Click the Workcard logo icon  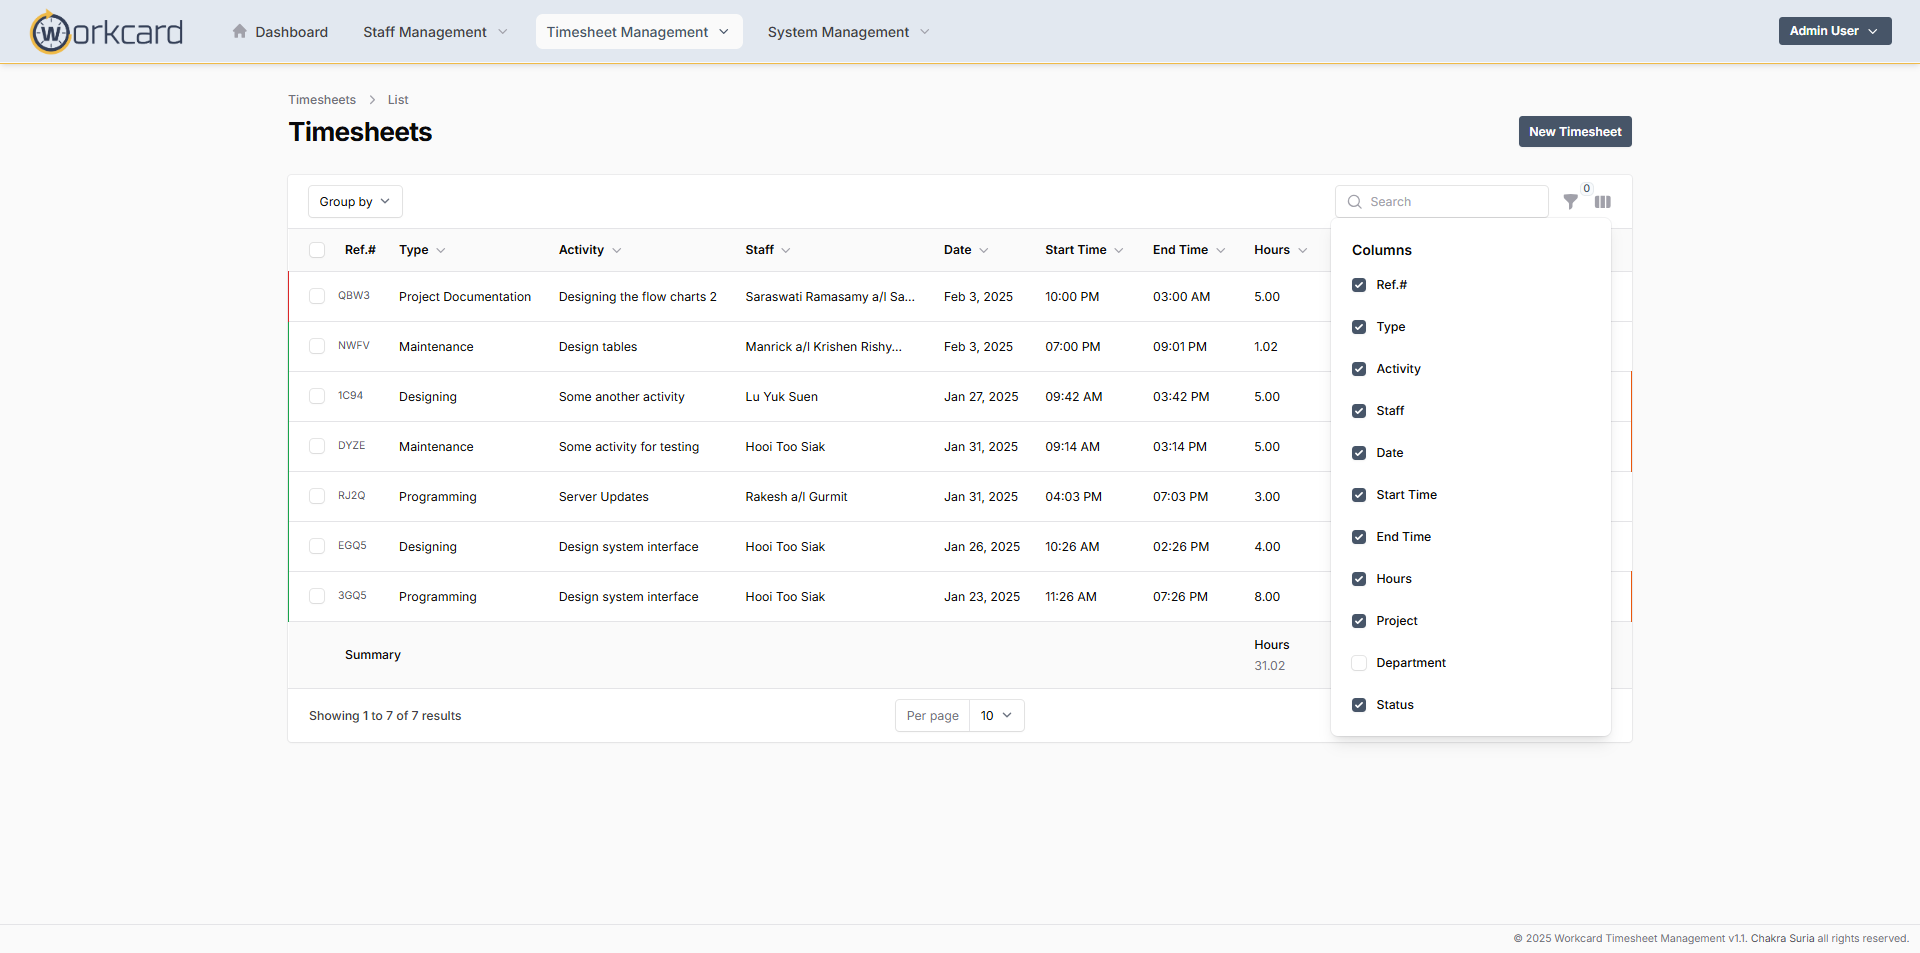coord(50,32)
